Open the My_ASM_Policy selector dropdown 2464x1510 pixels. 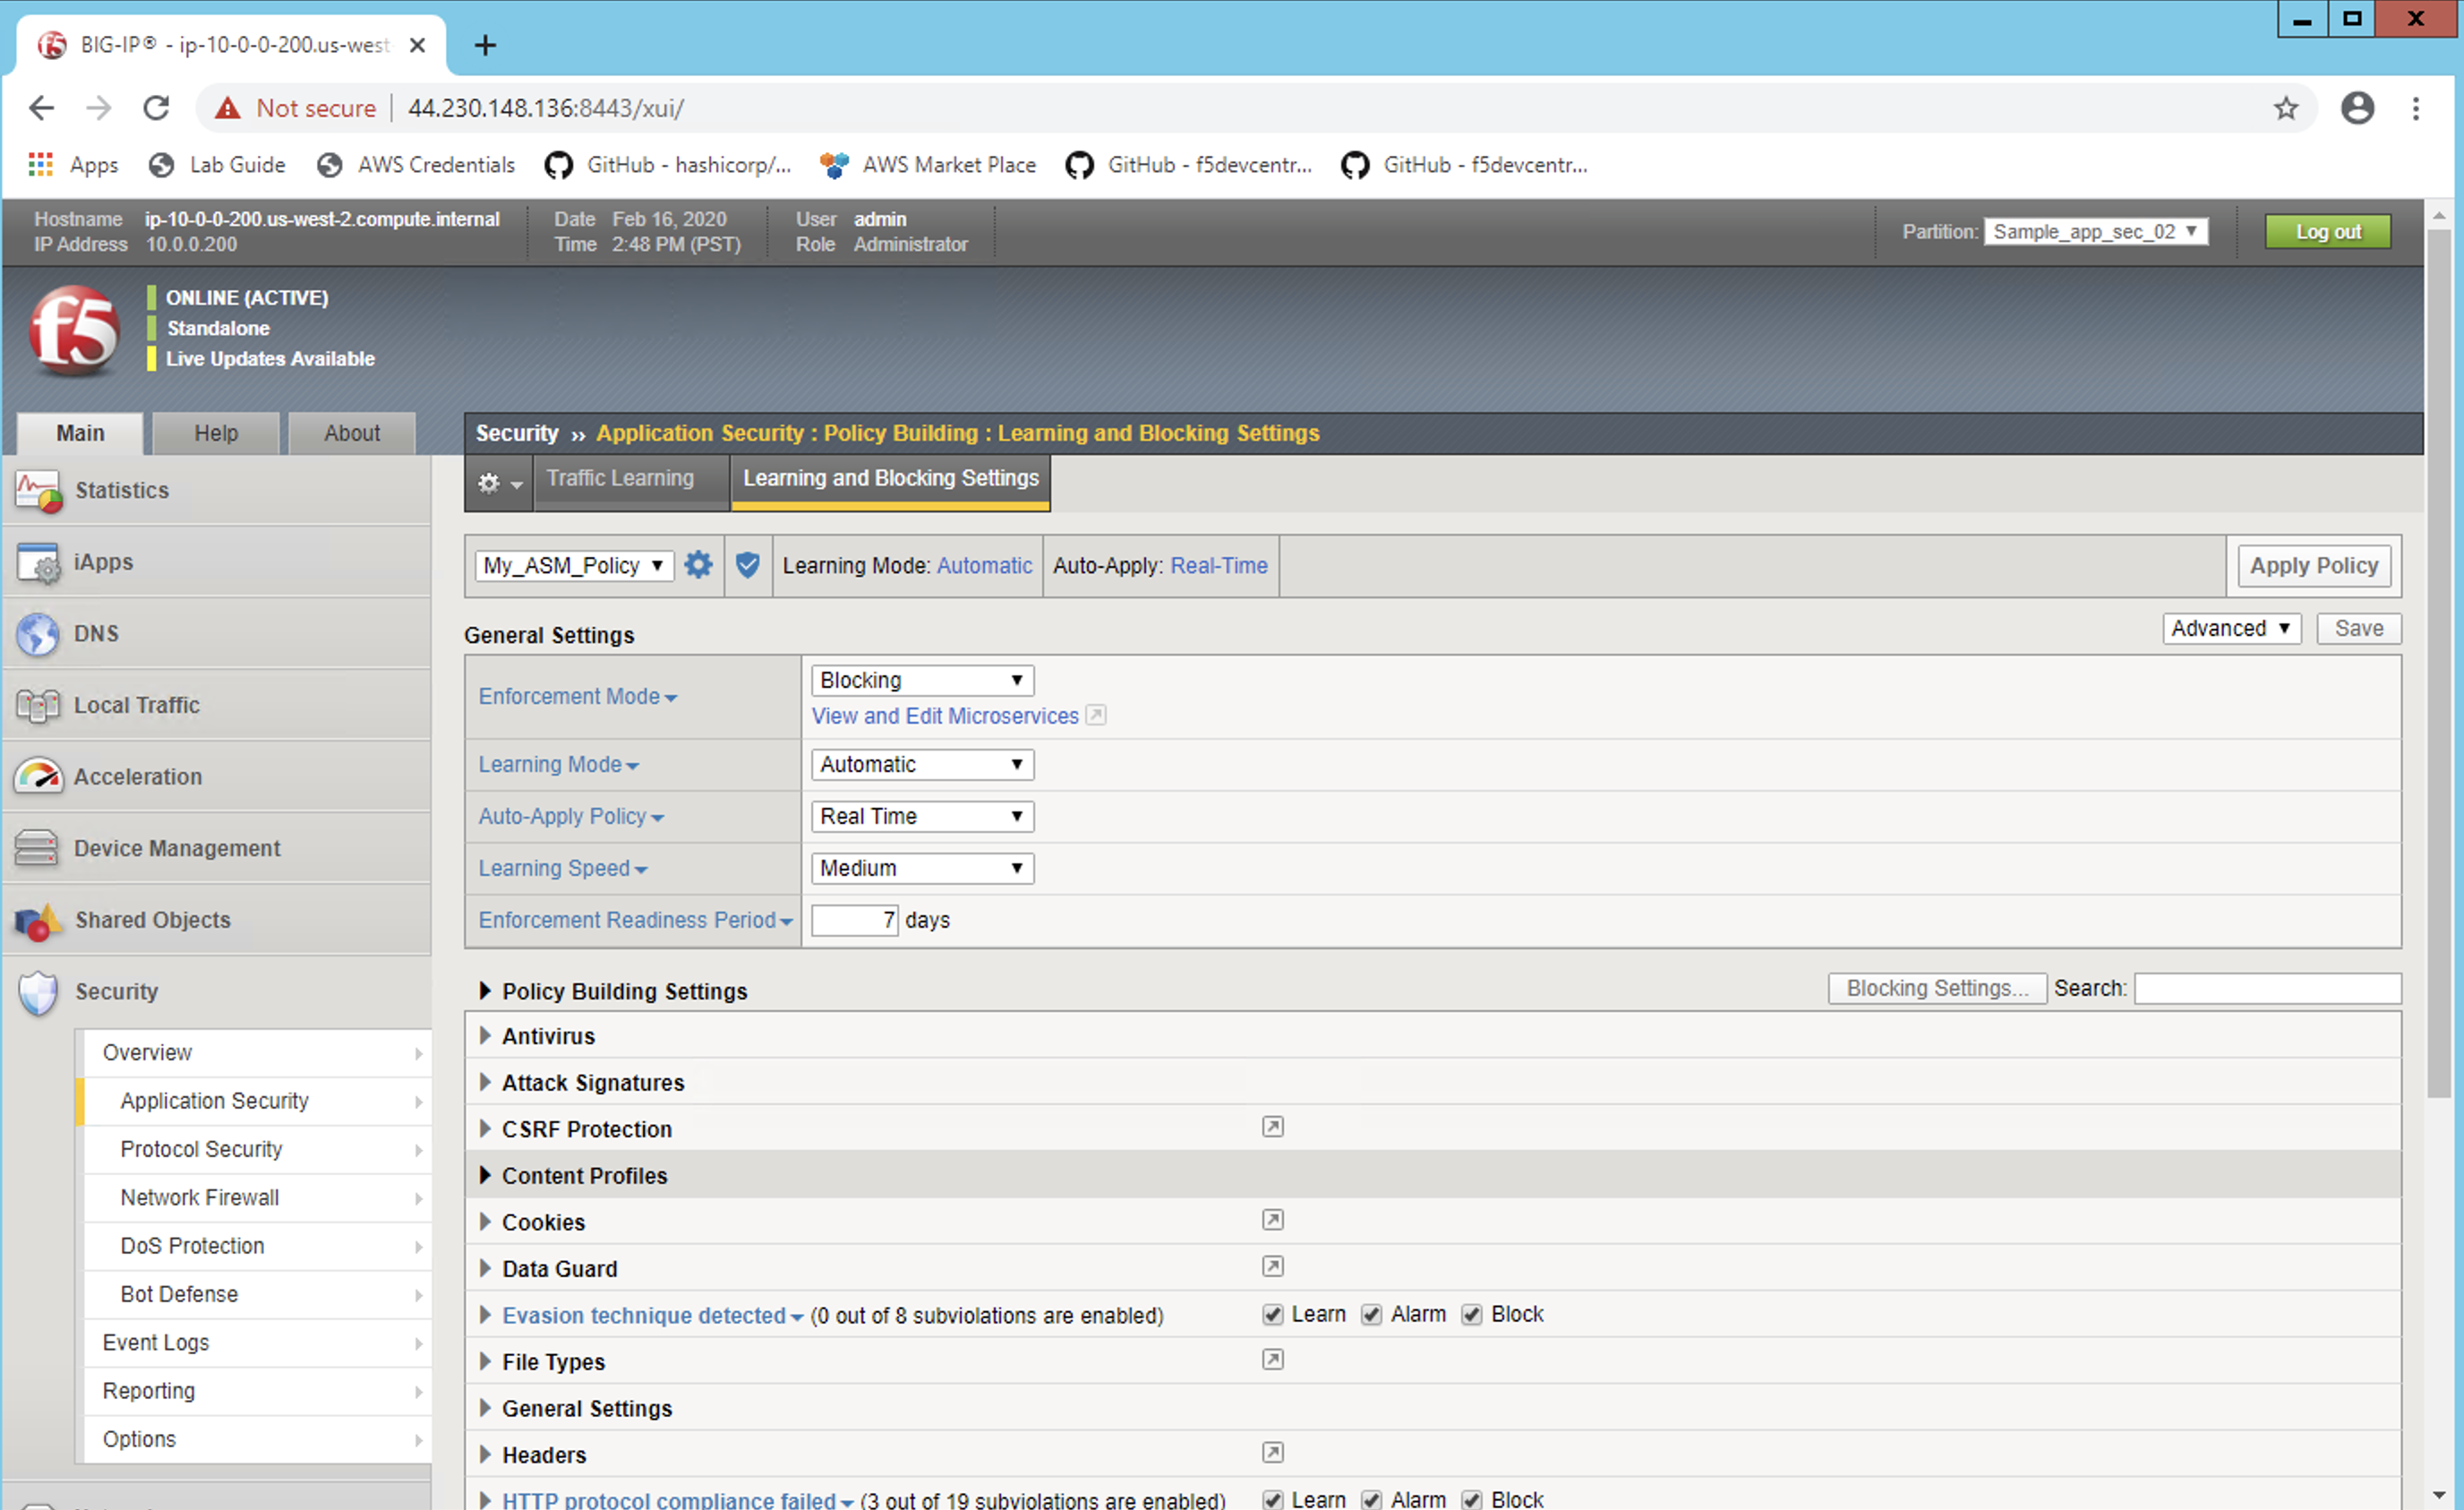[574, 566]
